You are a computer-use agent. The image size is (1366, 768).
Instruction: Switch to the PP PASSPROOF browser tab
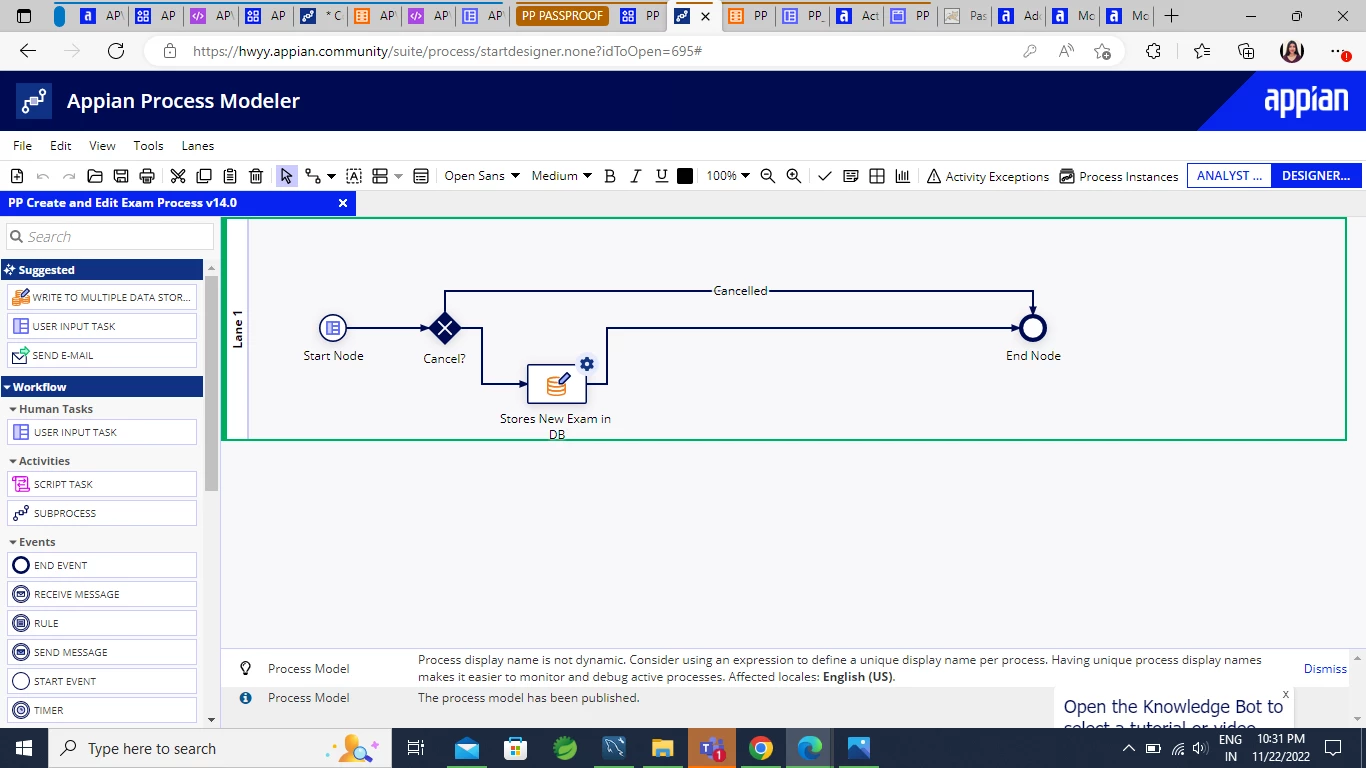click(562, 16)
